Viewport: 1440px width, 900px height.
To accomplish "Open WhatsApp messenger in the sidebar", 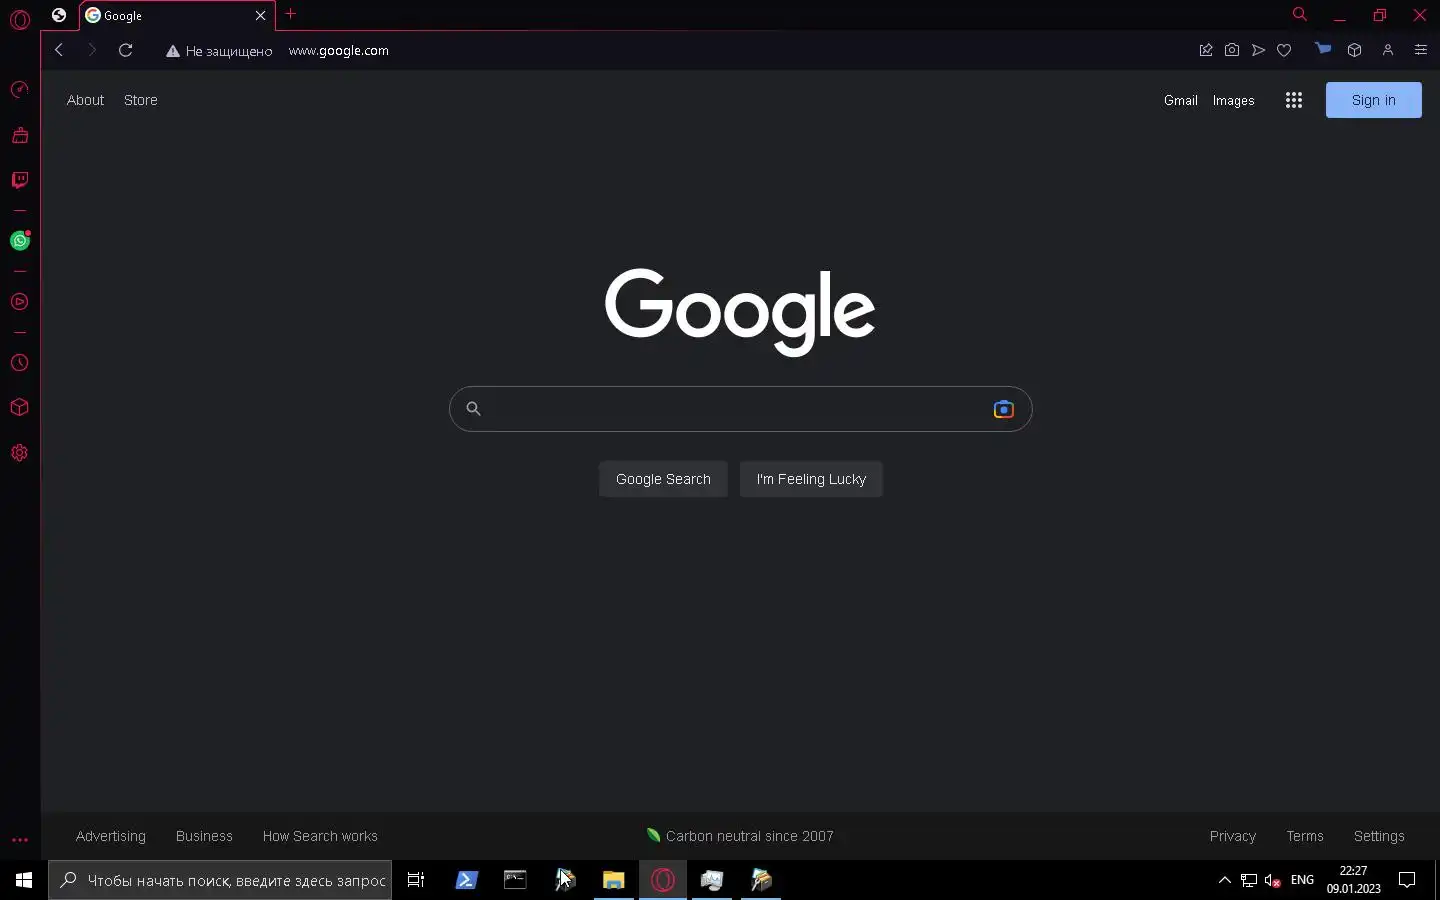I will coord(20,240).
